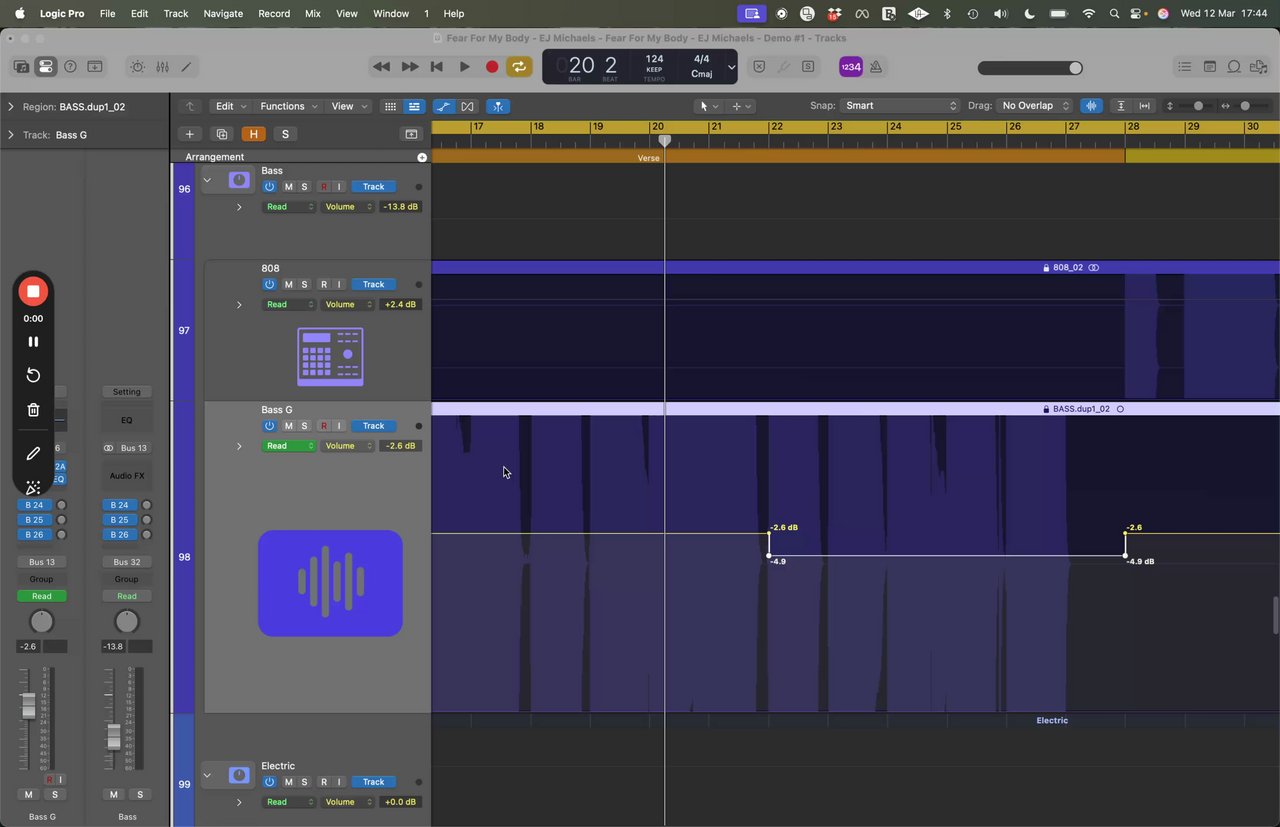Click the Track automation button on 808
Image resolution: width=1280 pixels, height=827 pixels.
tap(373, 284)
